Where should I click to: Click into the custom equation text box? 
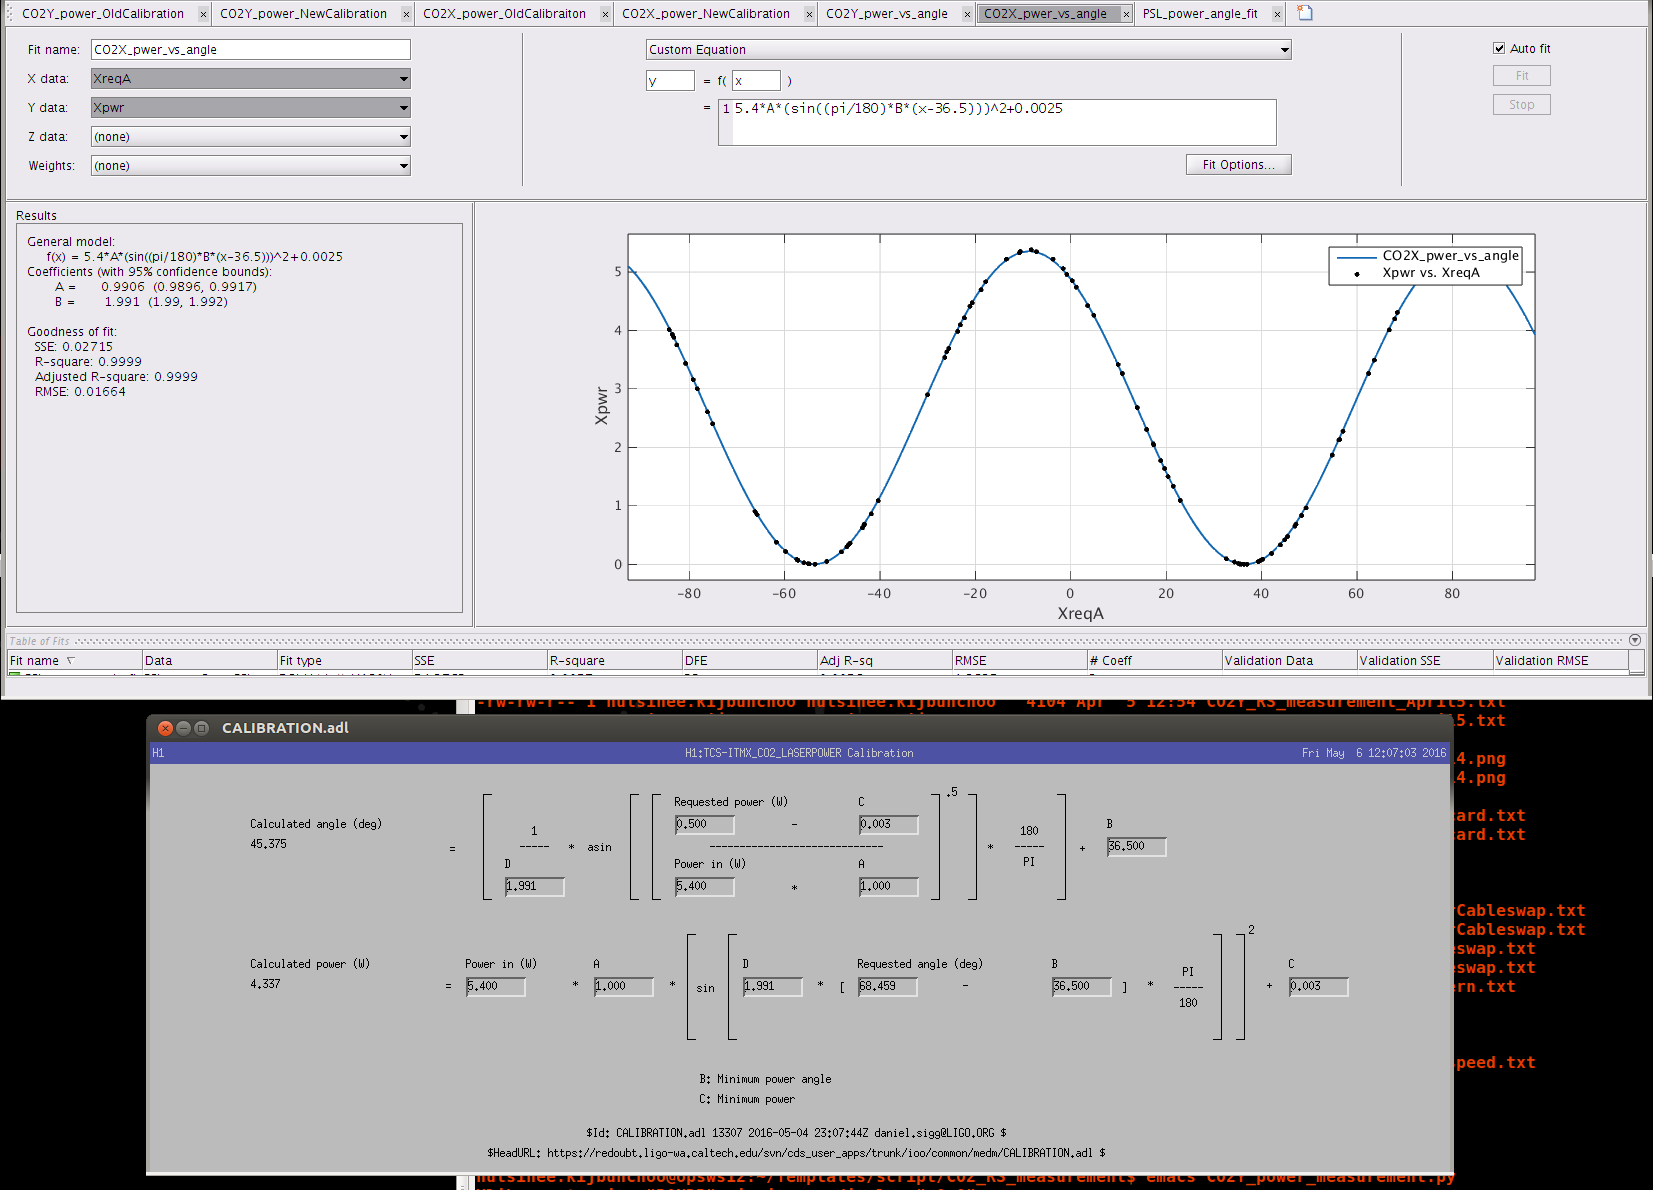998,122
